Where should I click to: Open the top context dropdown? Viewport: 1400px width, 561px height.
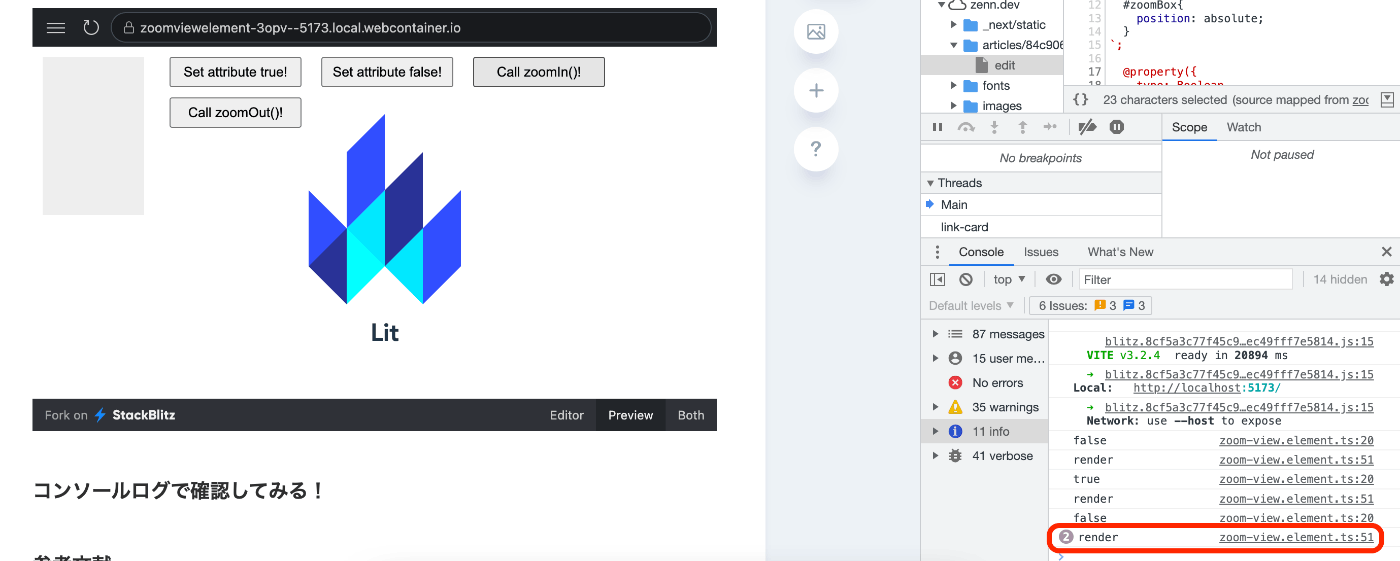(x=1009, y=279)
